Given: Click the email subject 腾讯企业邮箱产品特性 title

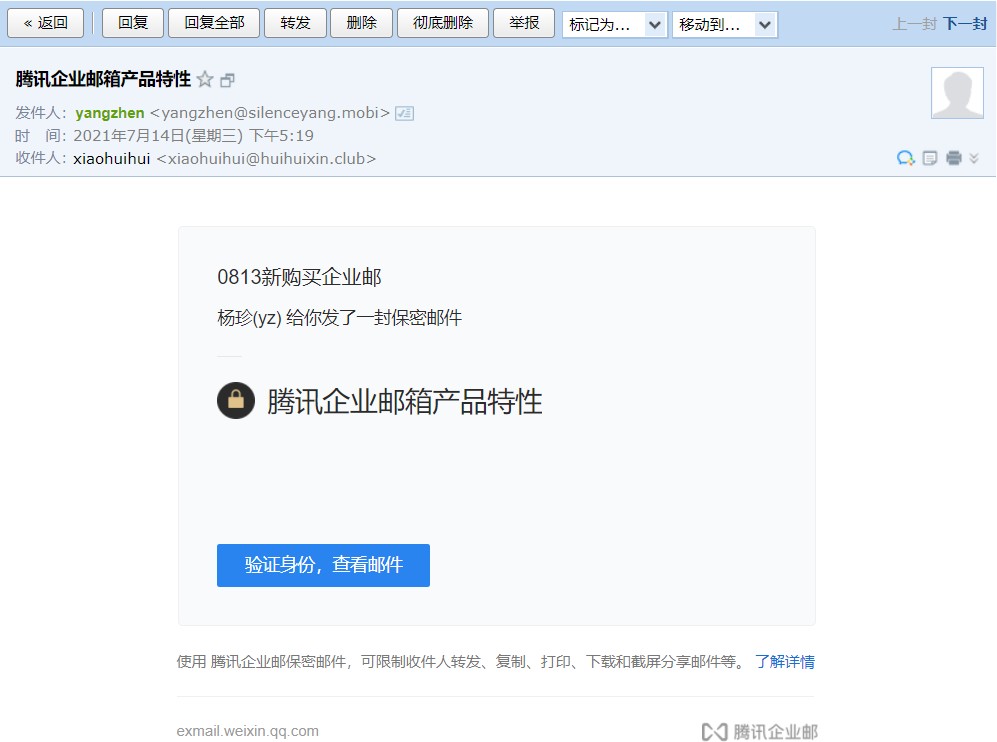Looking at the screenshot, I should 103,79.
